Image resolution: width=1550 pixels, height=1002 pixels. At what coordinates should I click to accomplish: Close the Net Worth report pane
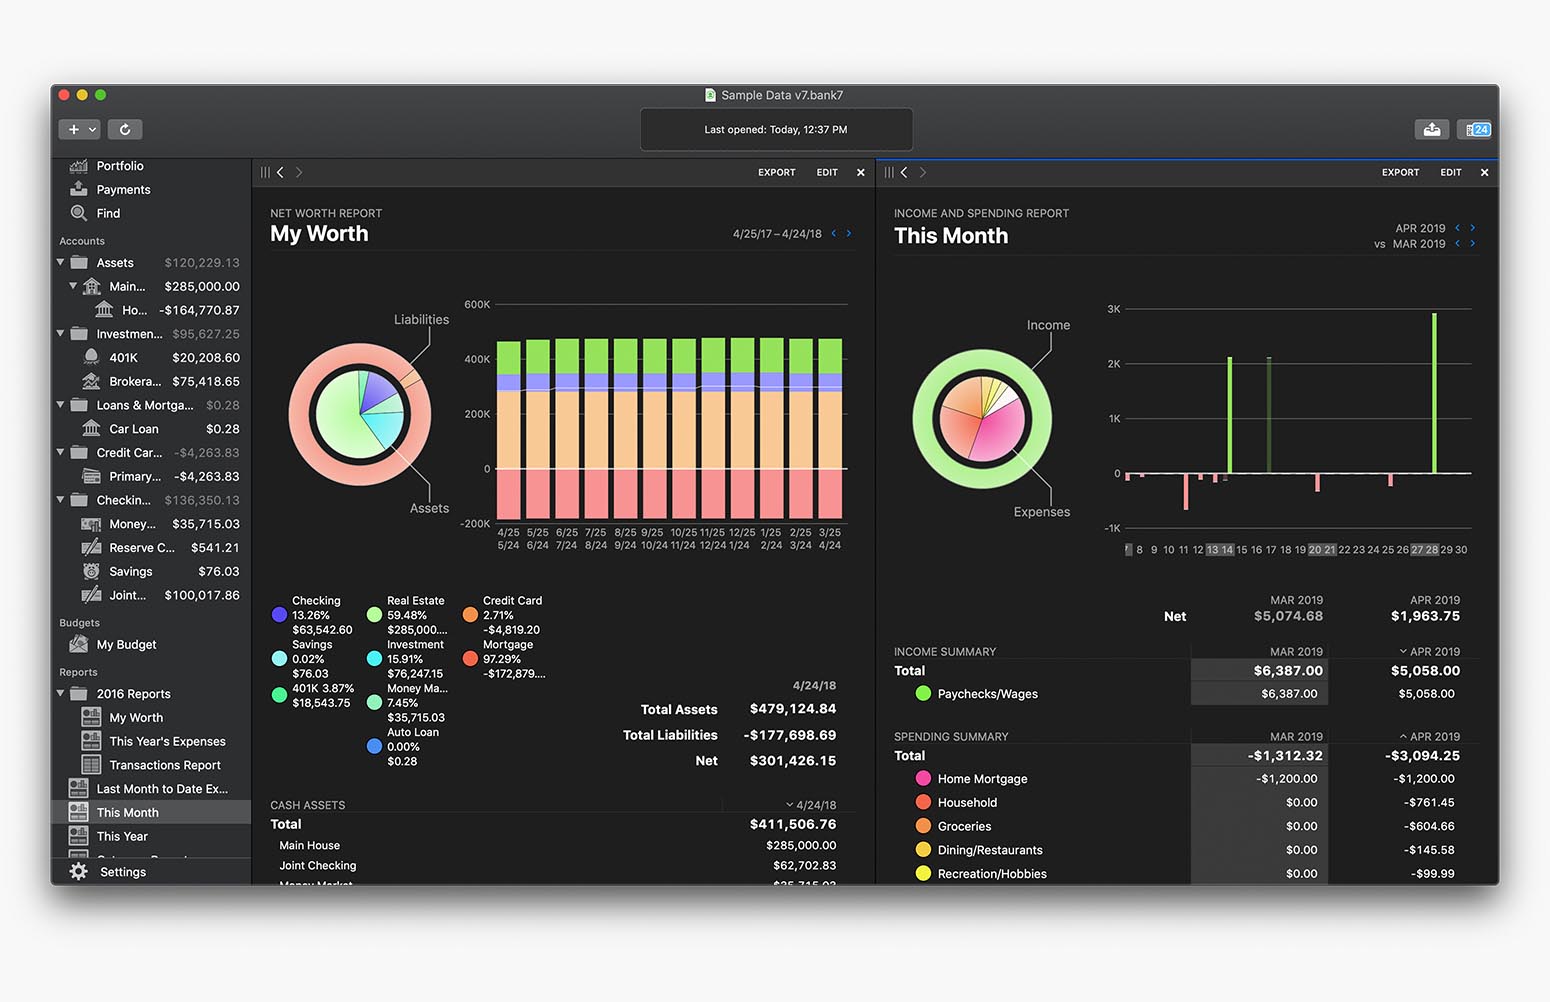860,172
